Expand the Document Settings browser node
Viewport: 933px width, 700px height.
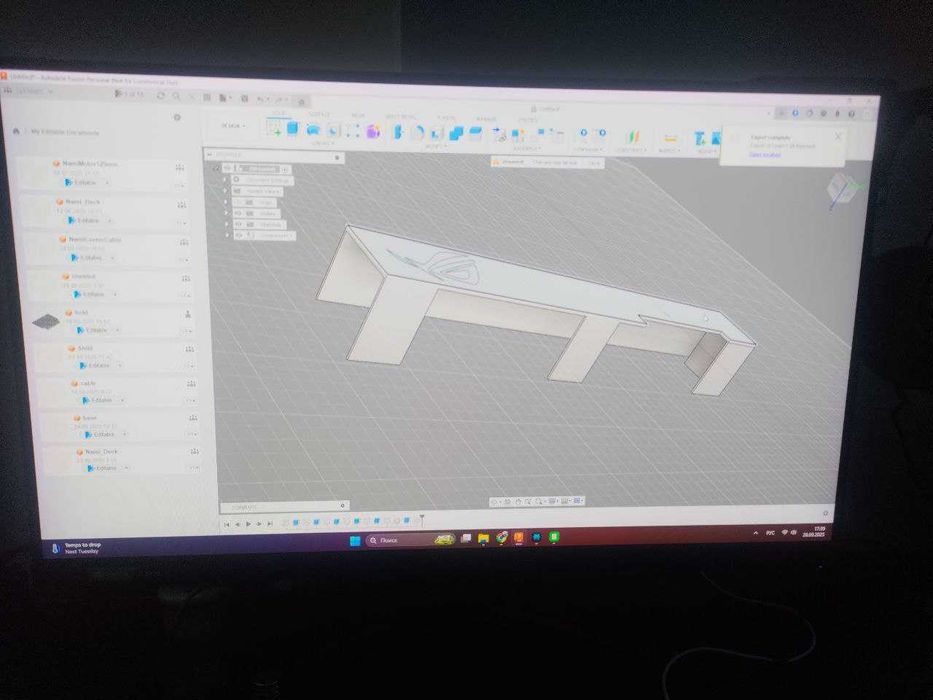[x=224, y=179]
